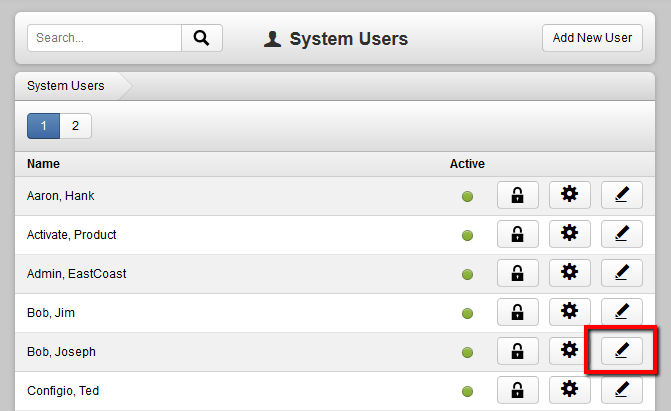Open gear settings for Bob, Jim

coord(570,312)
